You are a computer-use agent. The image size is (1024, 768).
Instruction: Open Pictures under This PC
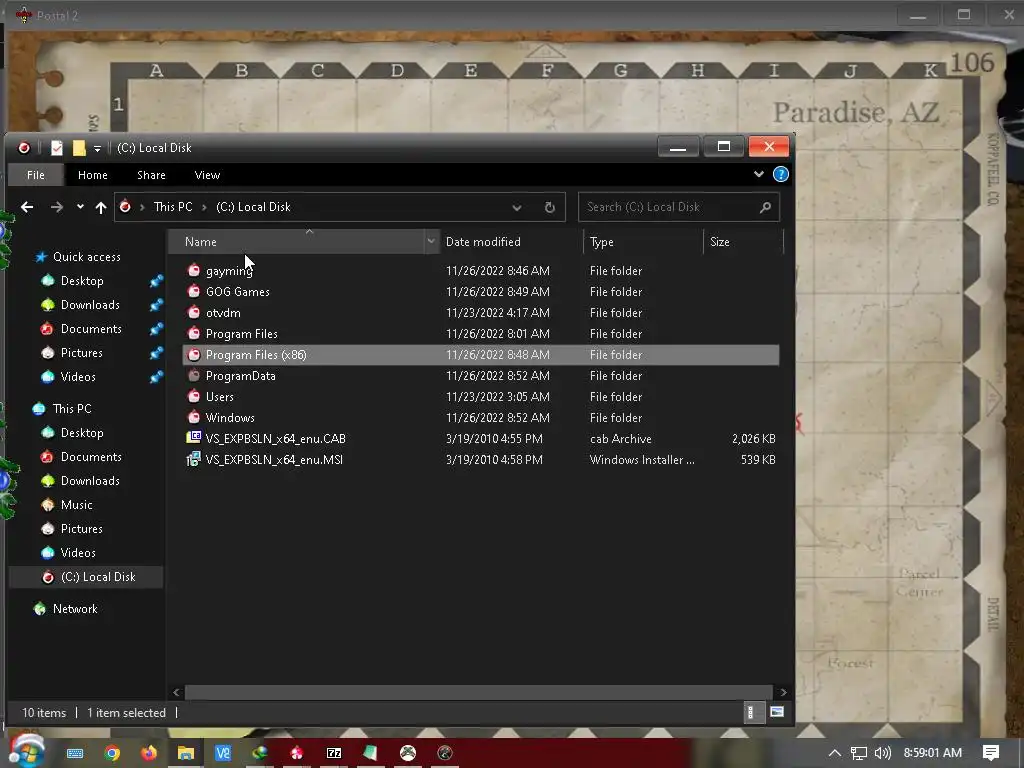81,529
